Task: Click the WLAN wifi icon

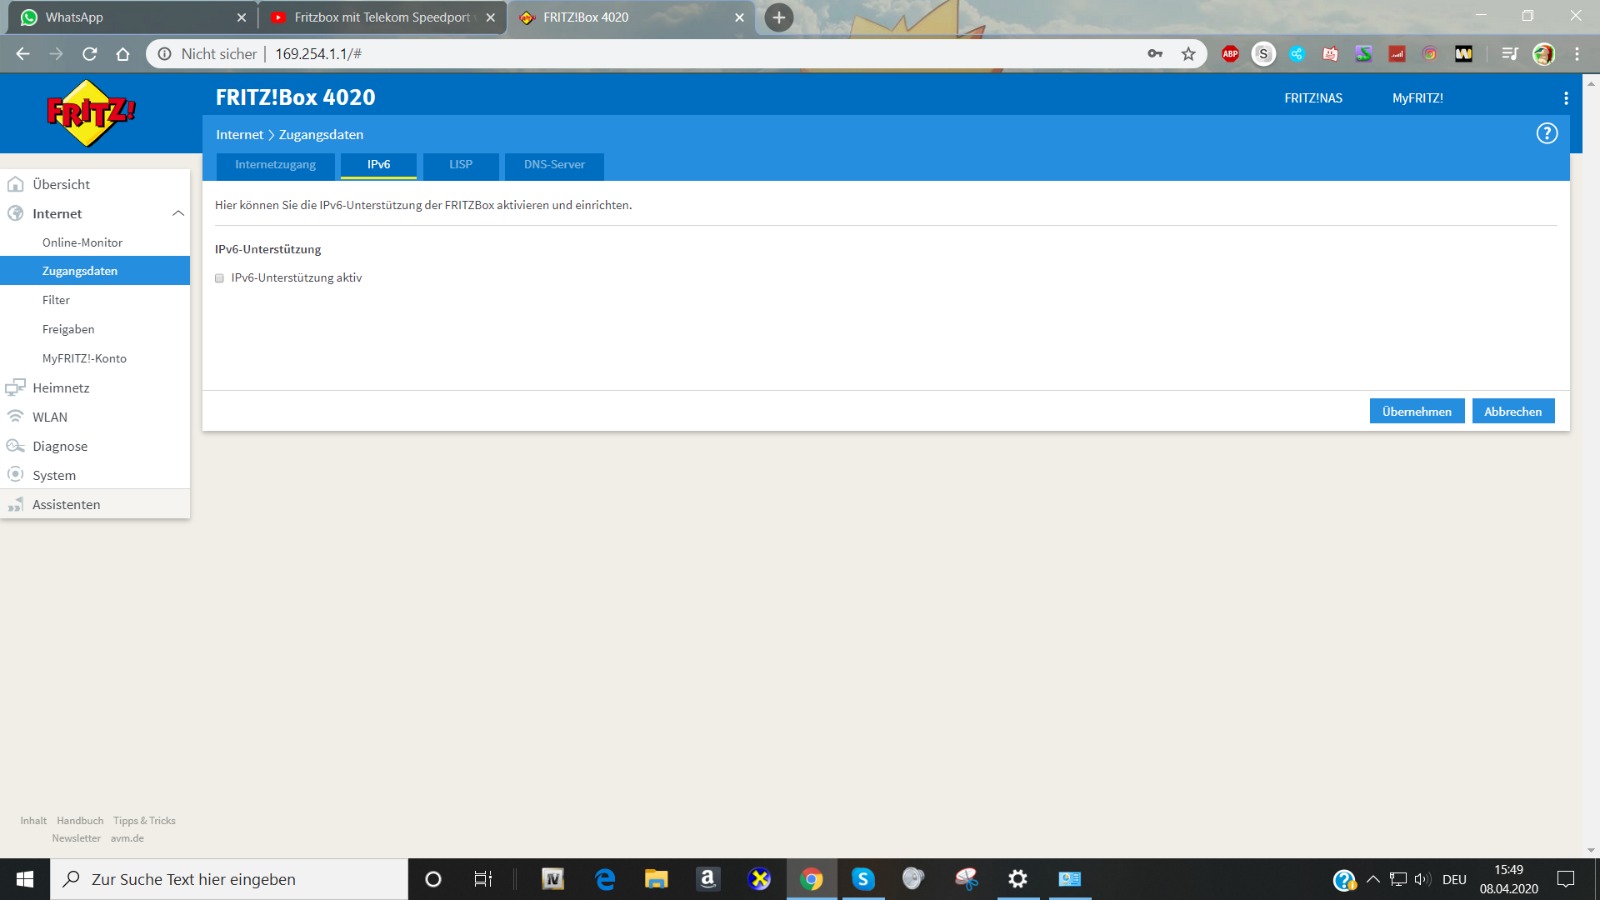Action: 15,416
